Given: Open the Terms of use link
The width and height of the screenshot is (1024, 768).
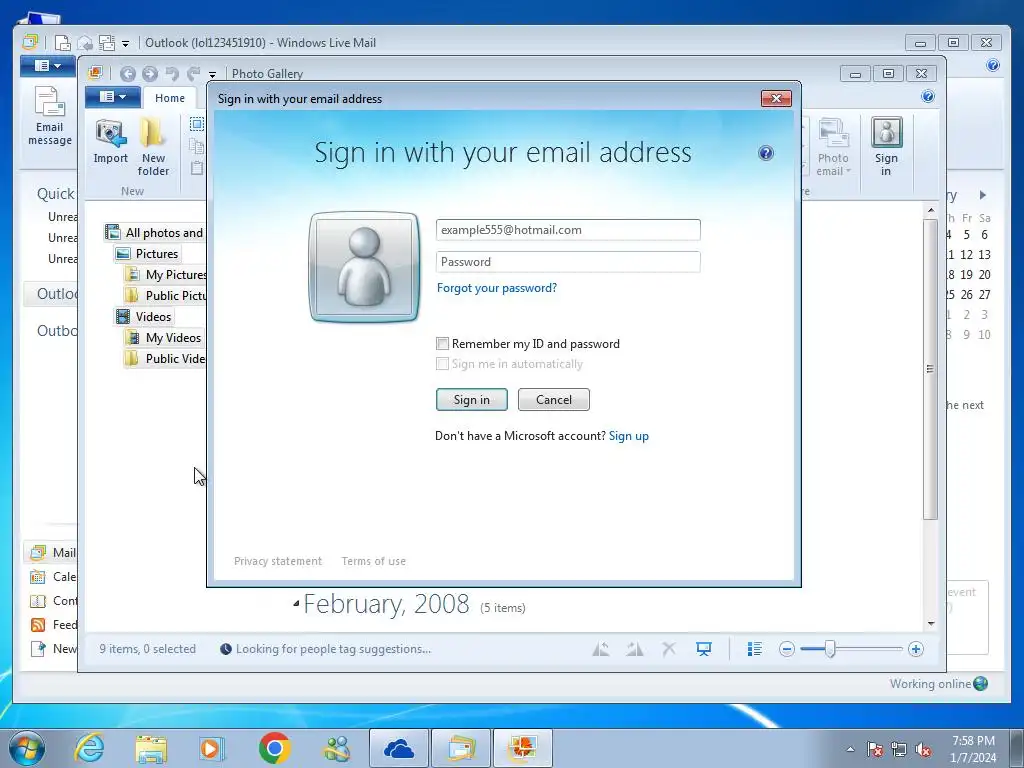Looking at the screenshot, I should coord(374,561).
